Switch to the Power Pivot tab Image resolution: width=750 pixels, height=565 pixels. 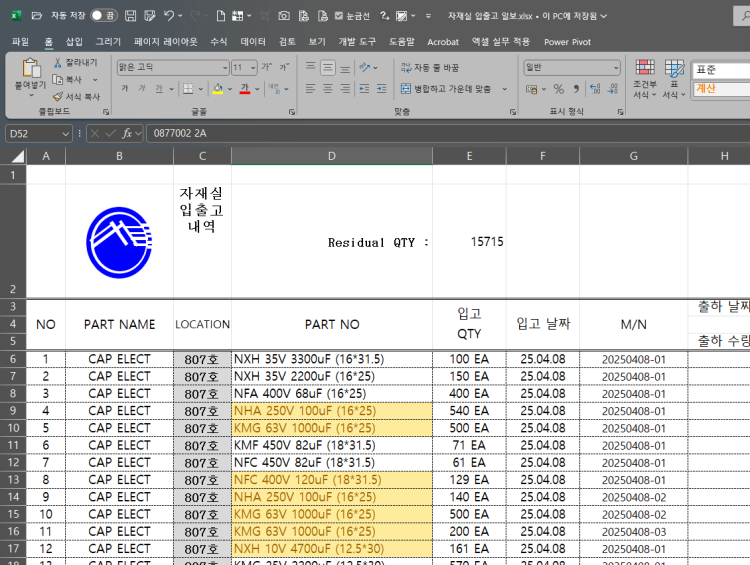click(x=567, y=42)
